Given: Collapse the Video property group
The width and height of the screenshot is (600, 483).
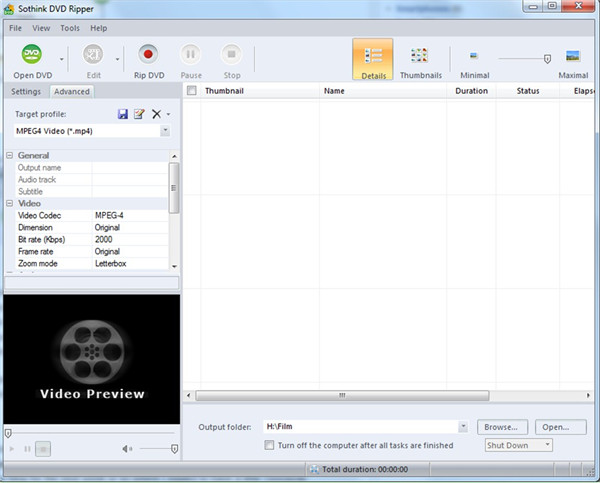Looking at the screenshot, I should (x=11, y=203).
